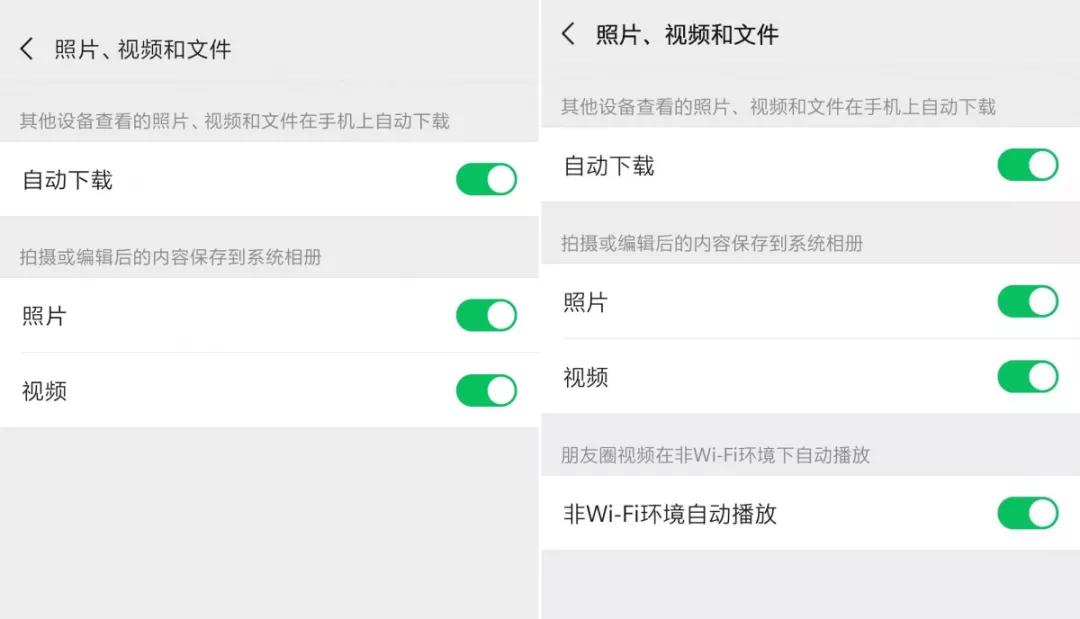Image resolution: width=1080 pixels, height=619 pixels.
Task: Toggle 视频 switch in left panel
Action: point(486,390)
